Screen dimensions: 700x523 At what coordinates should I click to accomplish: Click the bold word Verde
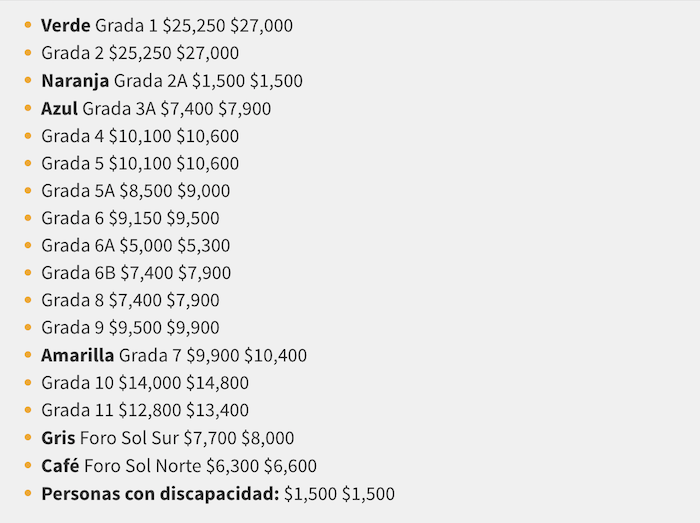[x=66, y=26]
